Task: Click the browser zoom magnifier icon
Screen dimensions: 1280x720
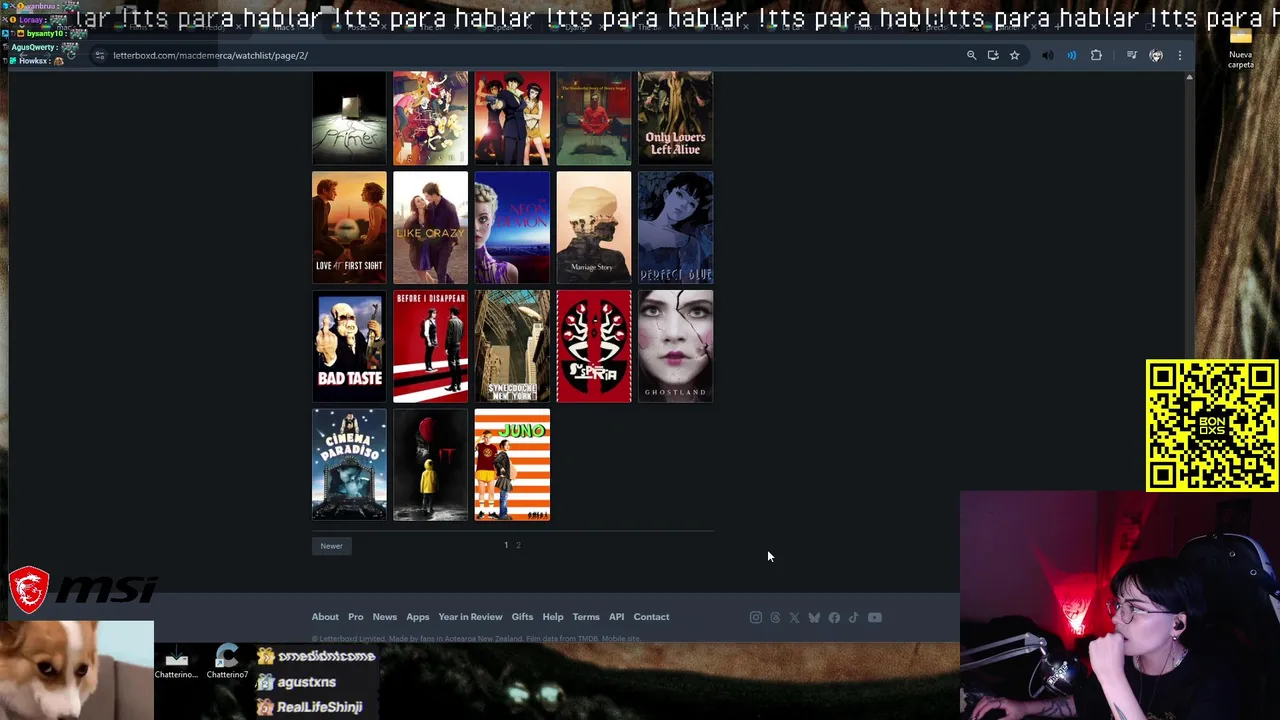Action: (971, 55)
